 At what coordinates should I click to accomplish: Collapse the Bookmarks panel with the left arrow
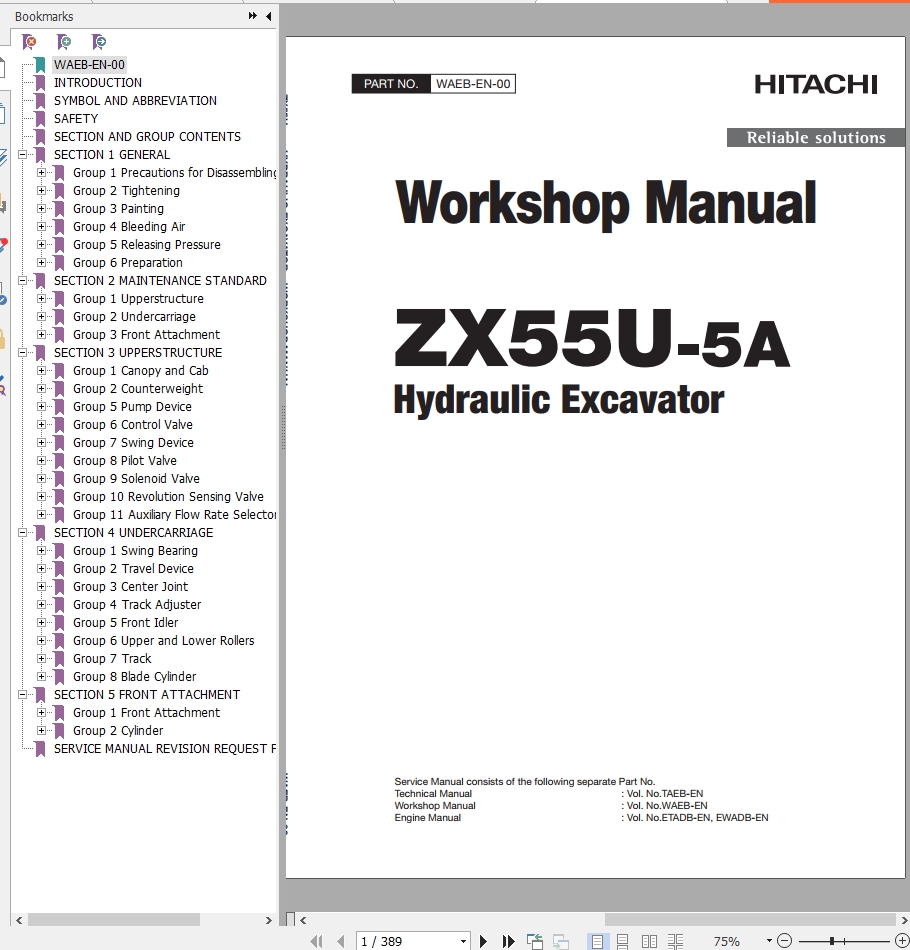268,16
